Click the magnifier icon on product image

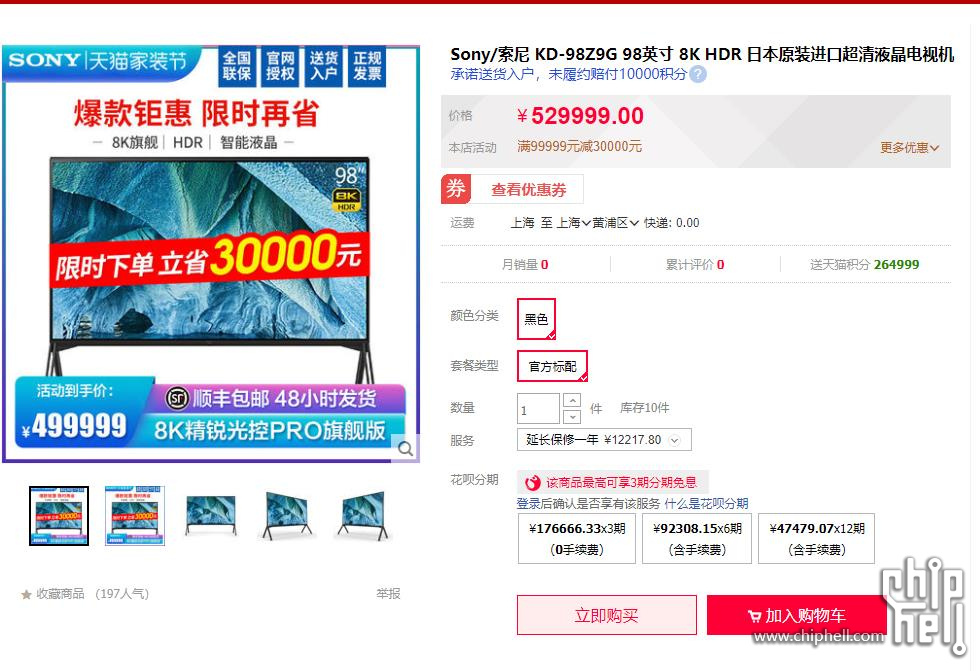click(x=405, y=448)
